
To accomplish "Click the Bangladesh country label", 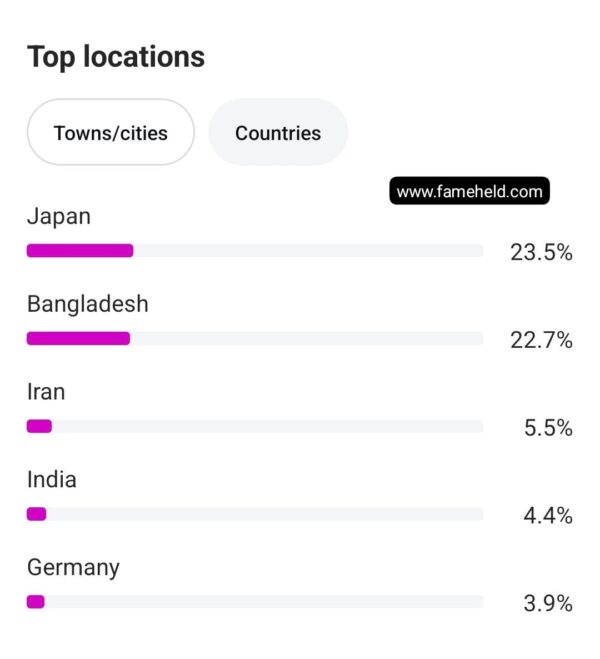I will coord(88,304).
